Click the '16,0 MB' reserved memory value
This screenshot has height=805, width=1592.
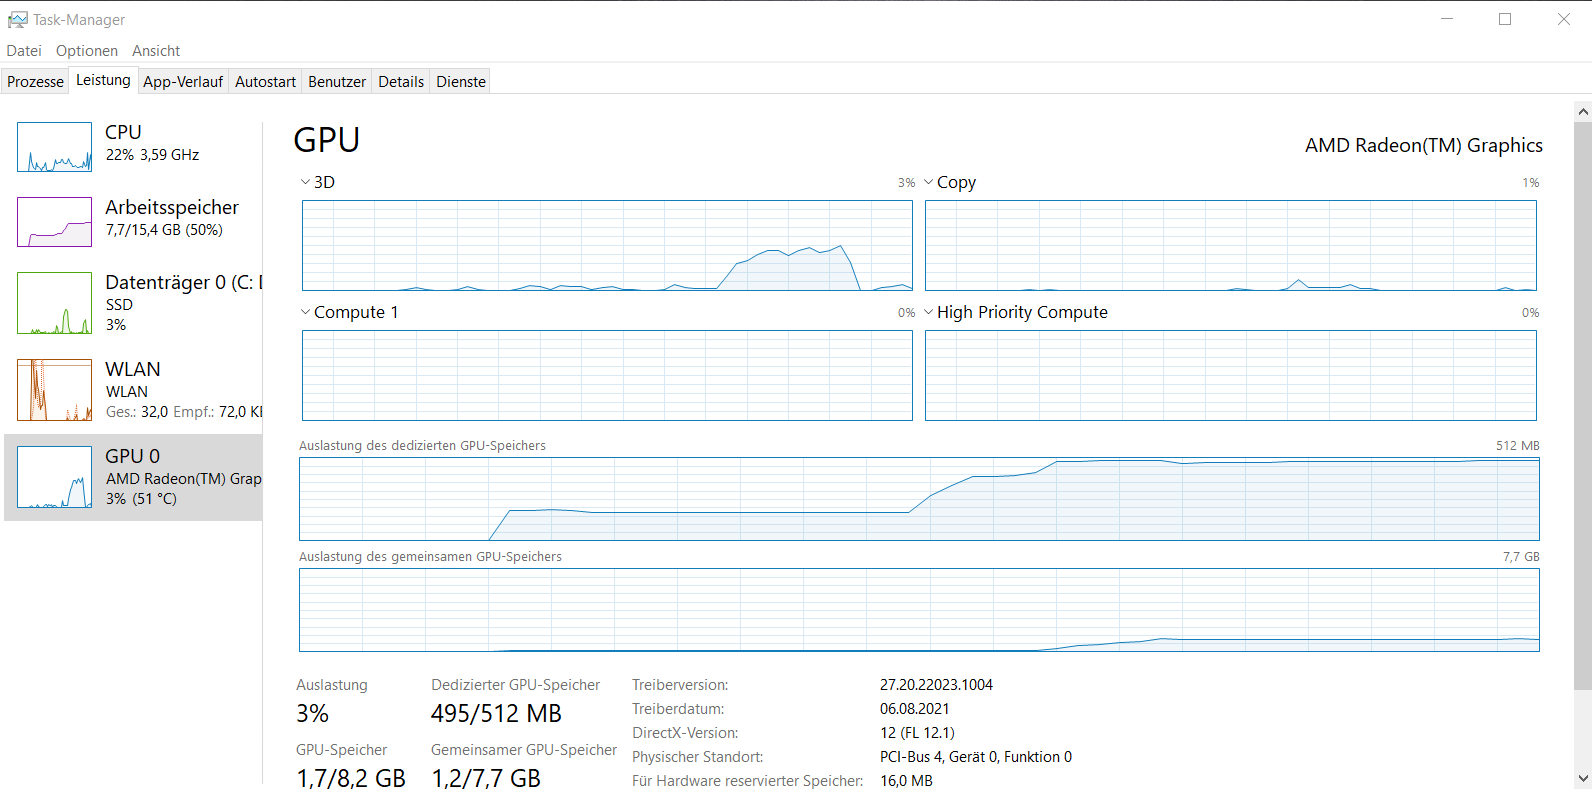coord(906,781)
